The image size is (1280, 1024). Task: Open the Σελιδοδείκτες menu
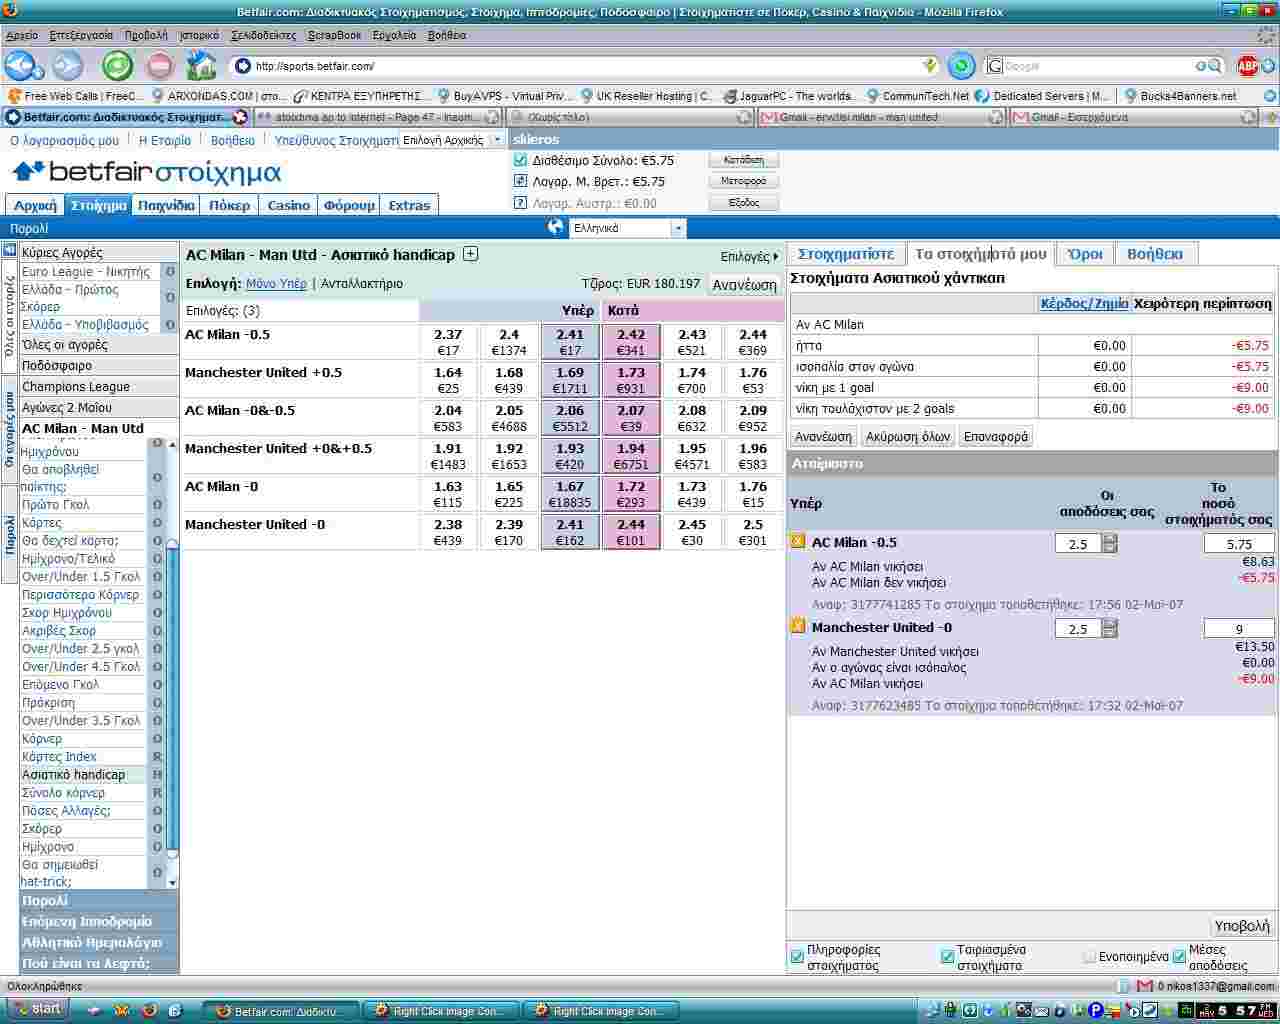coord(264,35)
